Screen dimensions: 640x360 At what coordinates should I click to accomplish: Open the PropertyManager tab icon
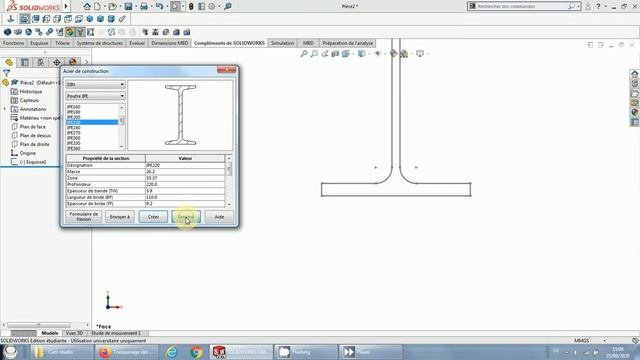coord(25,62)
